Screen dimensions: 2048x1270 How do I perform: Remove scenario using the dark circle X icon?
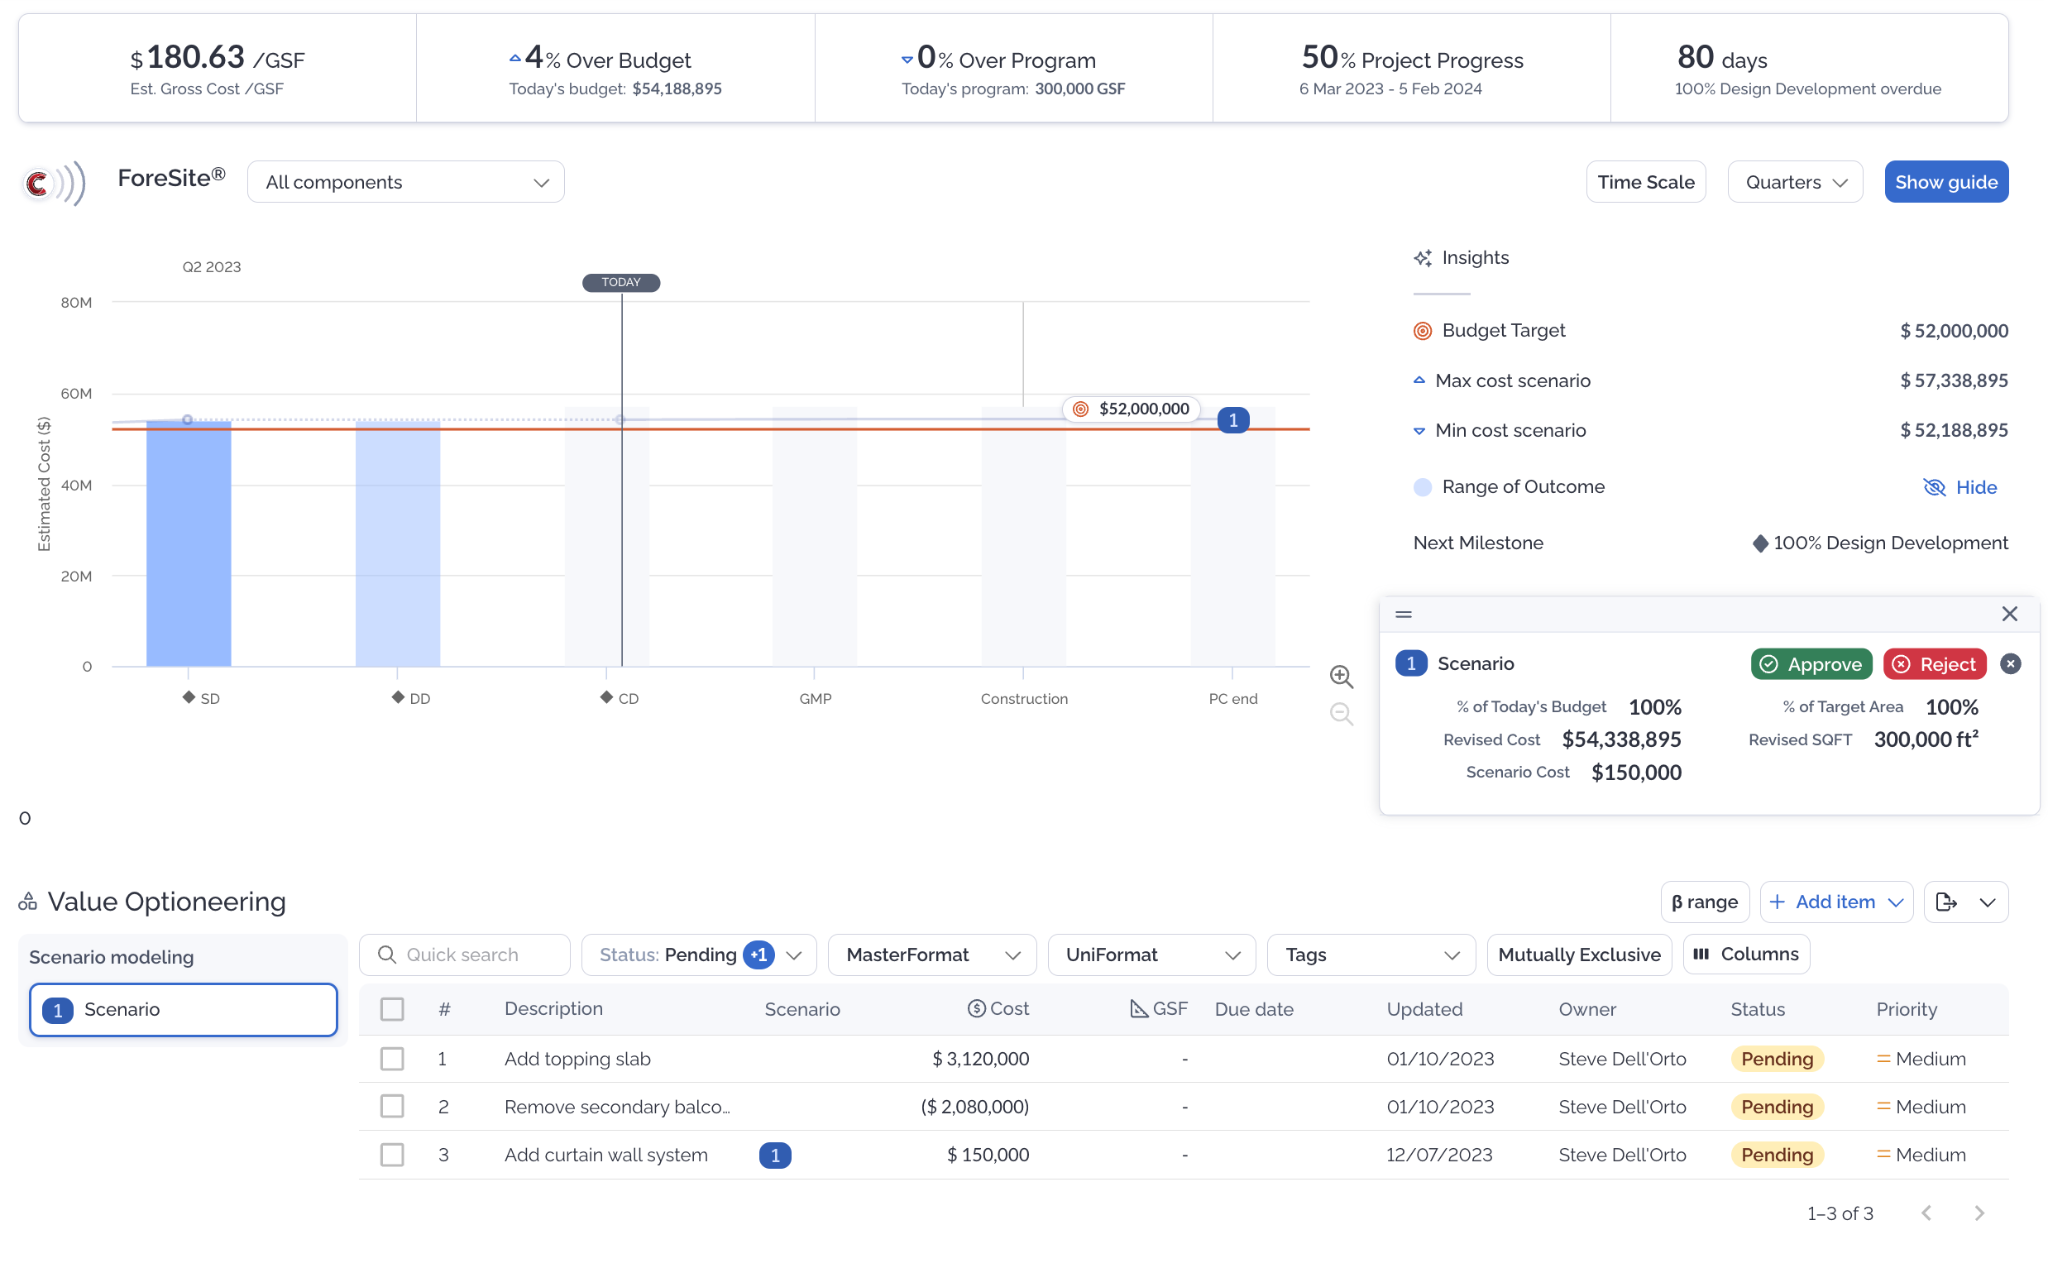(2010, 664)
